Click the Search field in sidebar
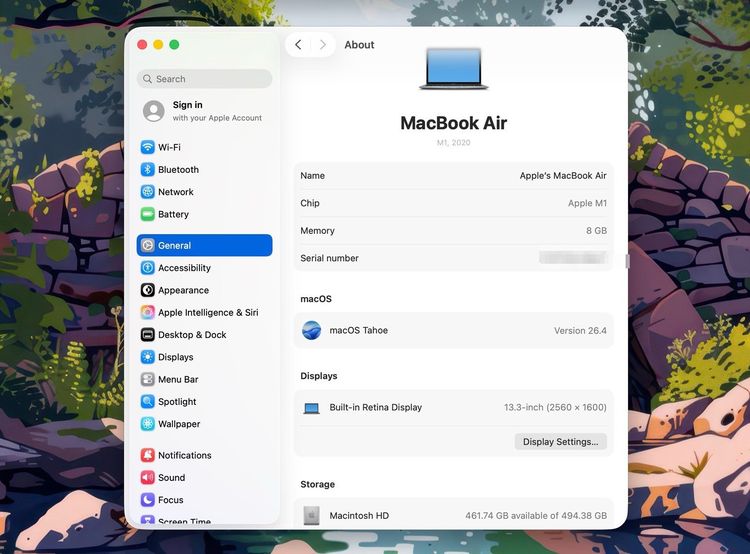Image resolution: width=750 pixels, height=554 pixels. [x=205, y=79]
